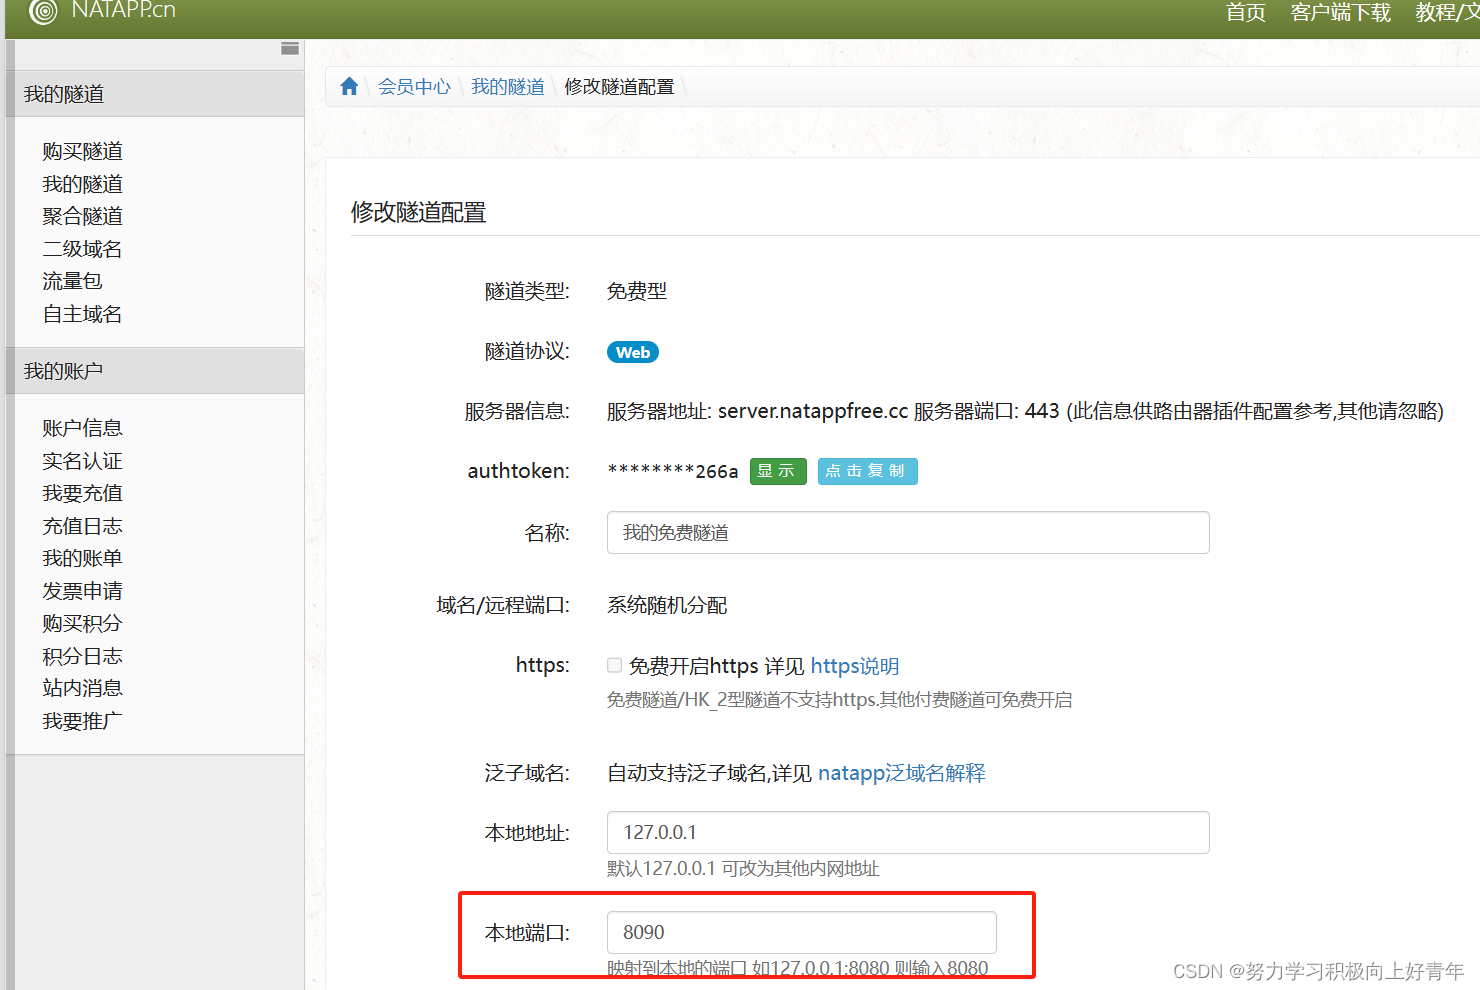Click the 我的隧道 sidebar section header
This screenshot has width=1480, height=990.
coord(155,94)
